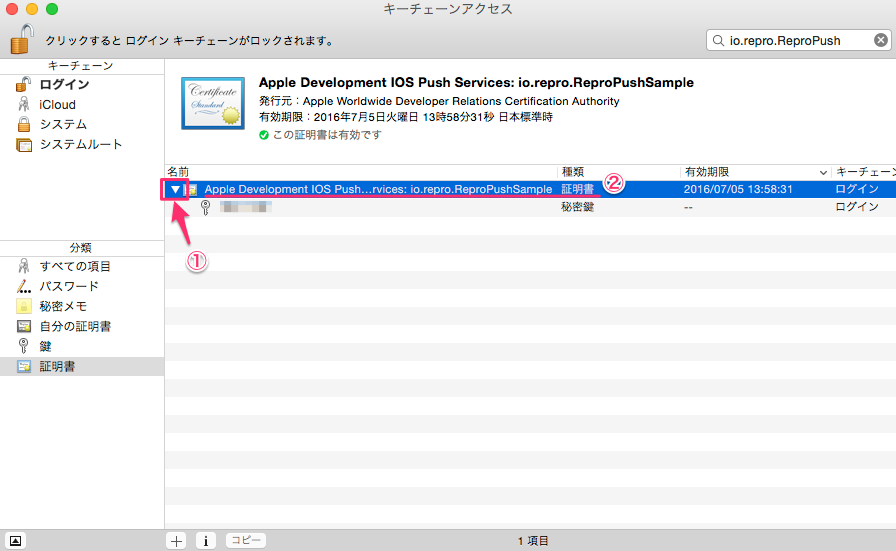Click the large Certificate Standard thumbnail
Viewport: 896px width, 551px height.
click(x=213, y=103)
